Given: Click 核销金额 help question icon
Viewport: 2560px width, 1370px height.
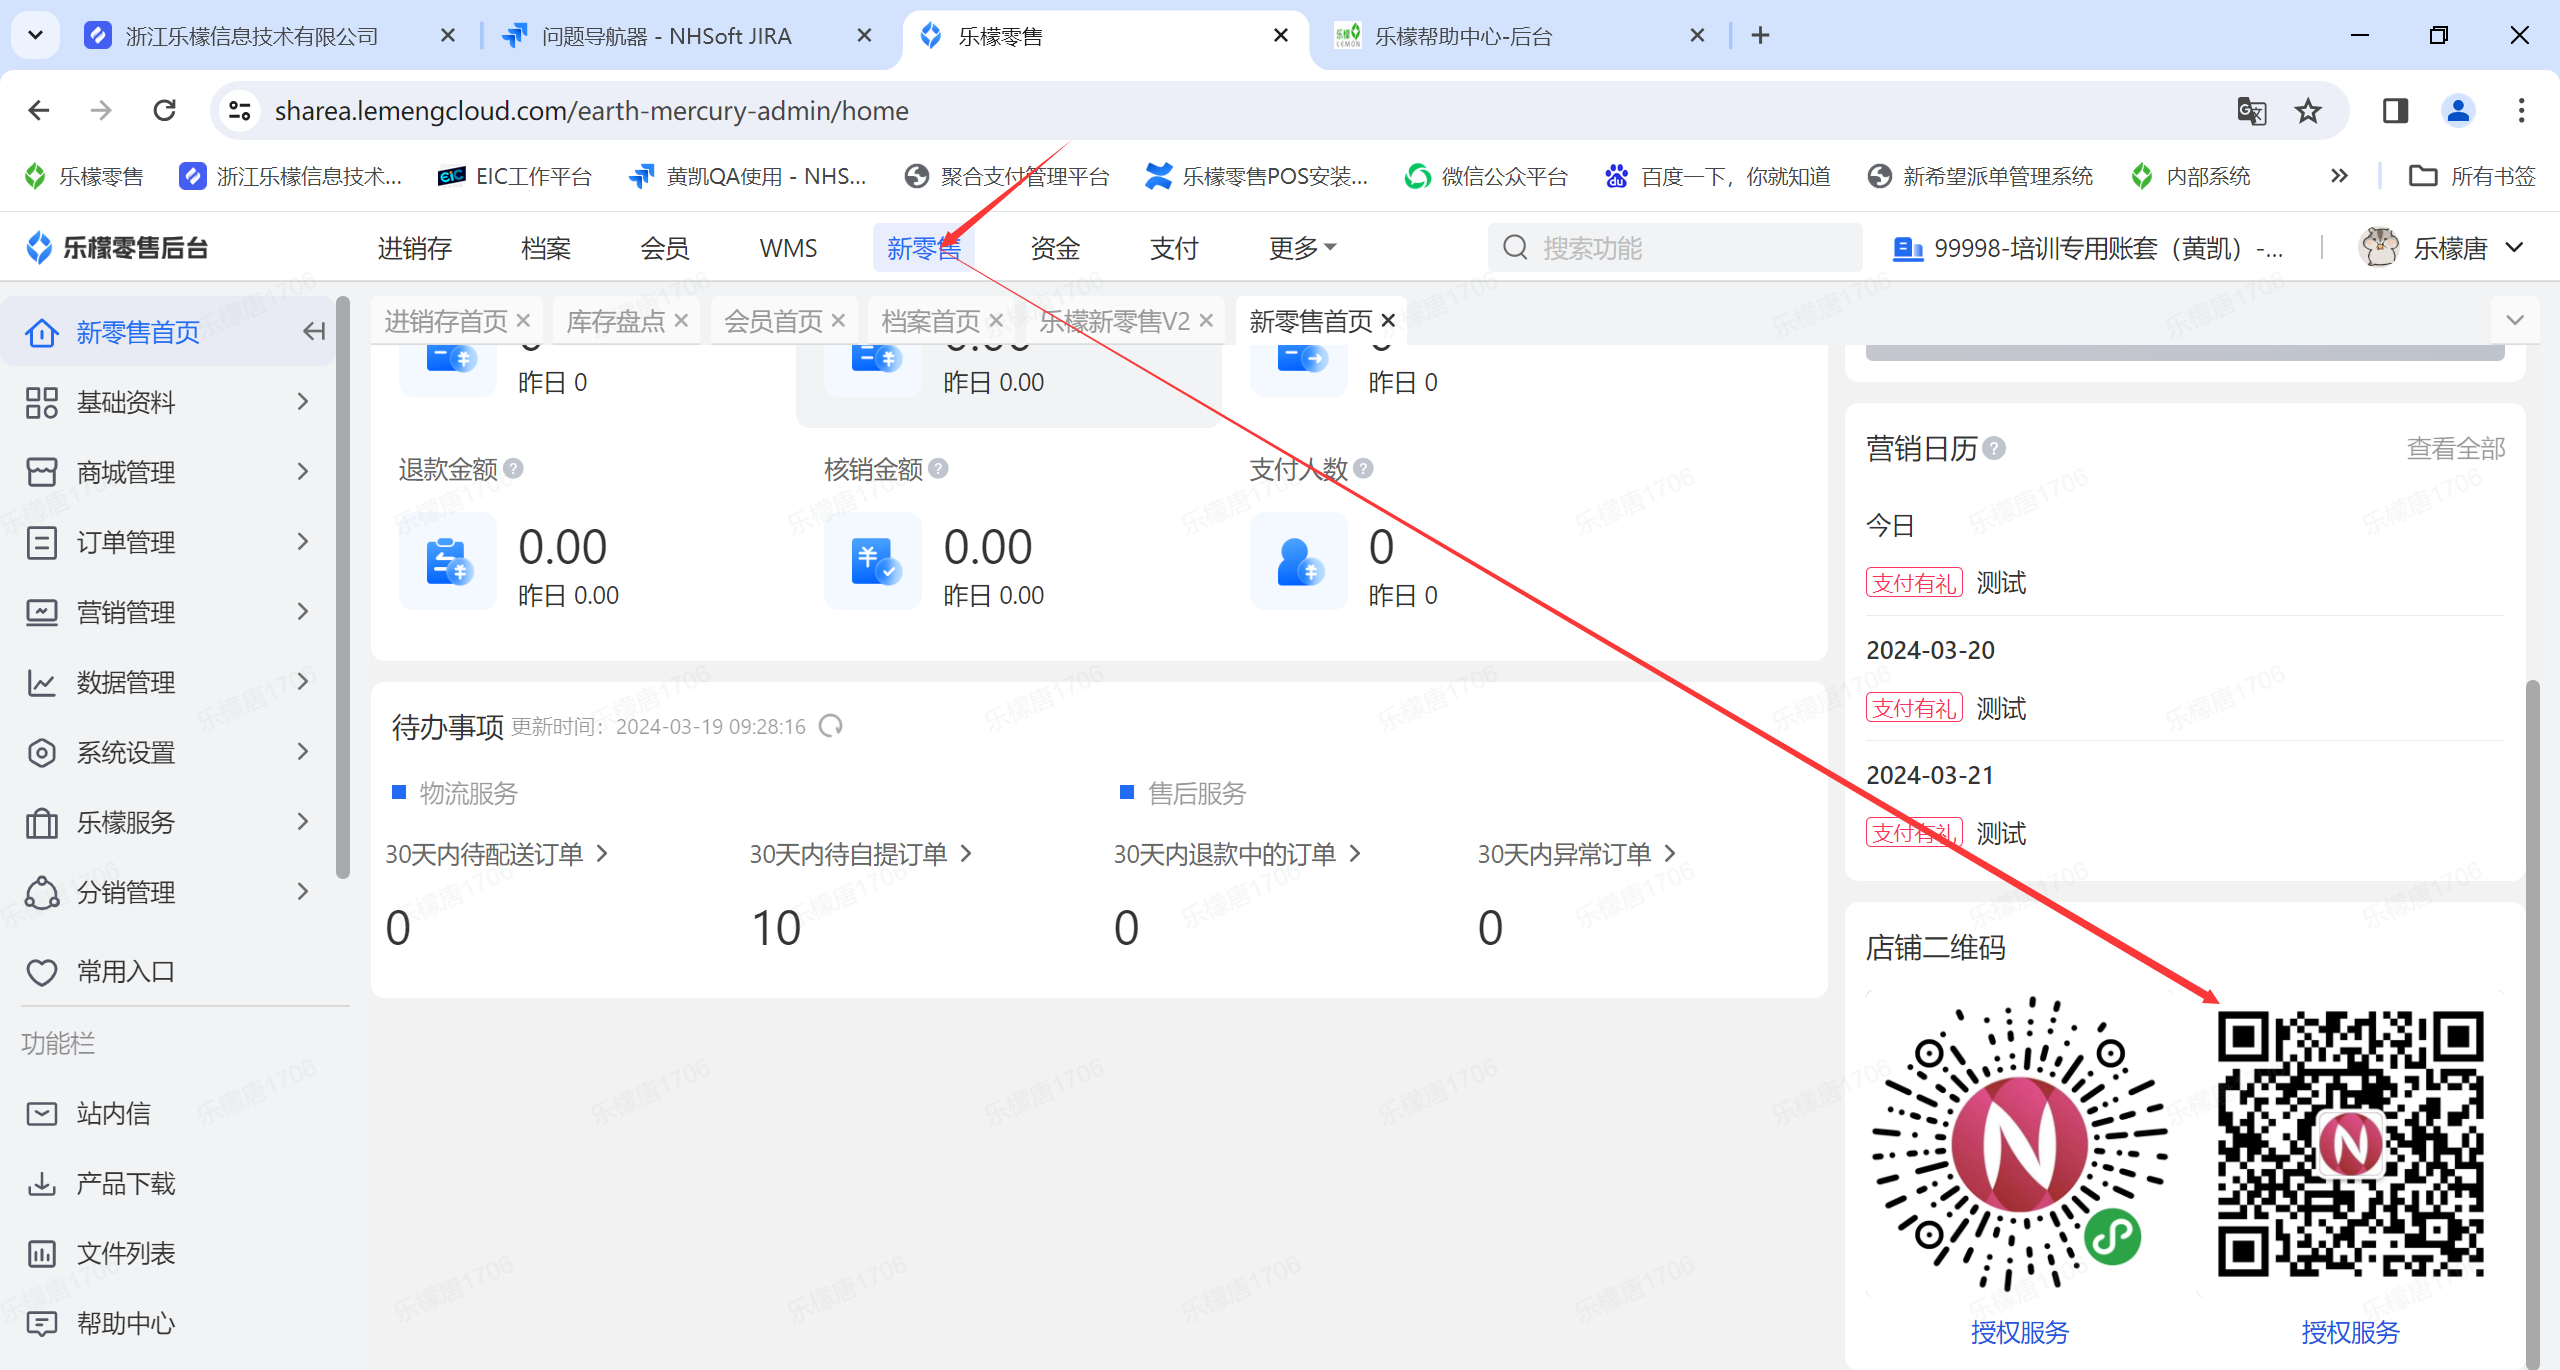Looking at the screenshot, I should coord(938,469).
